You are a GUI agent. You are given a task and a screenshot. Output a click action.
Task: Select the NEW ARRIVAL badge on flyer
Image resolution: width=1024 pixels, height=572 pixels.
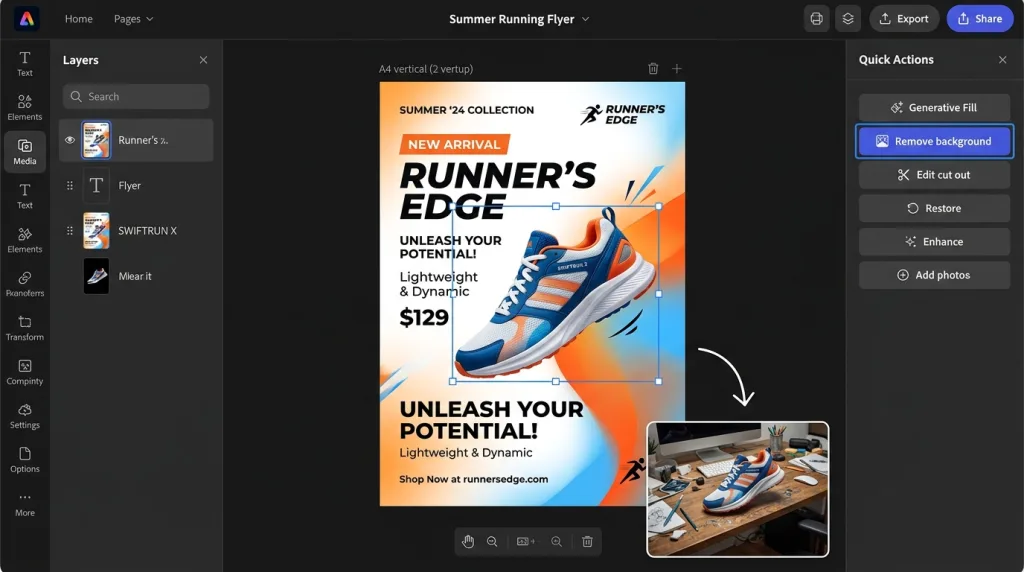click(x=455, y=144)
